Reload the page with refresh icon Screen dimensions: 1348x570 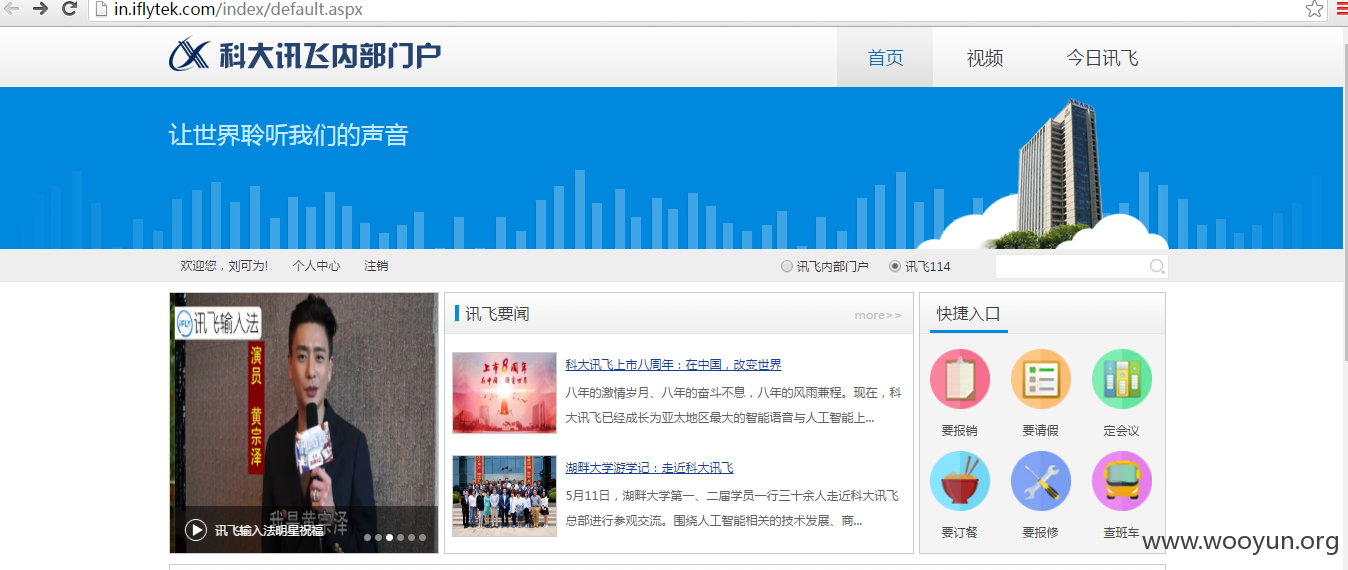point(69,9)
